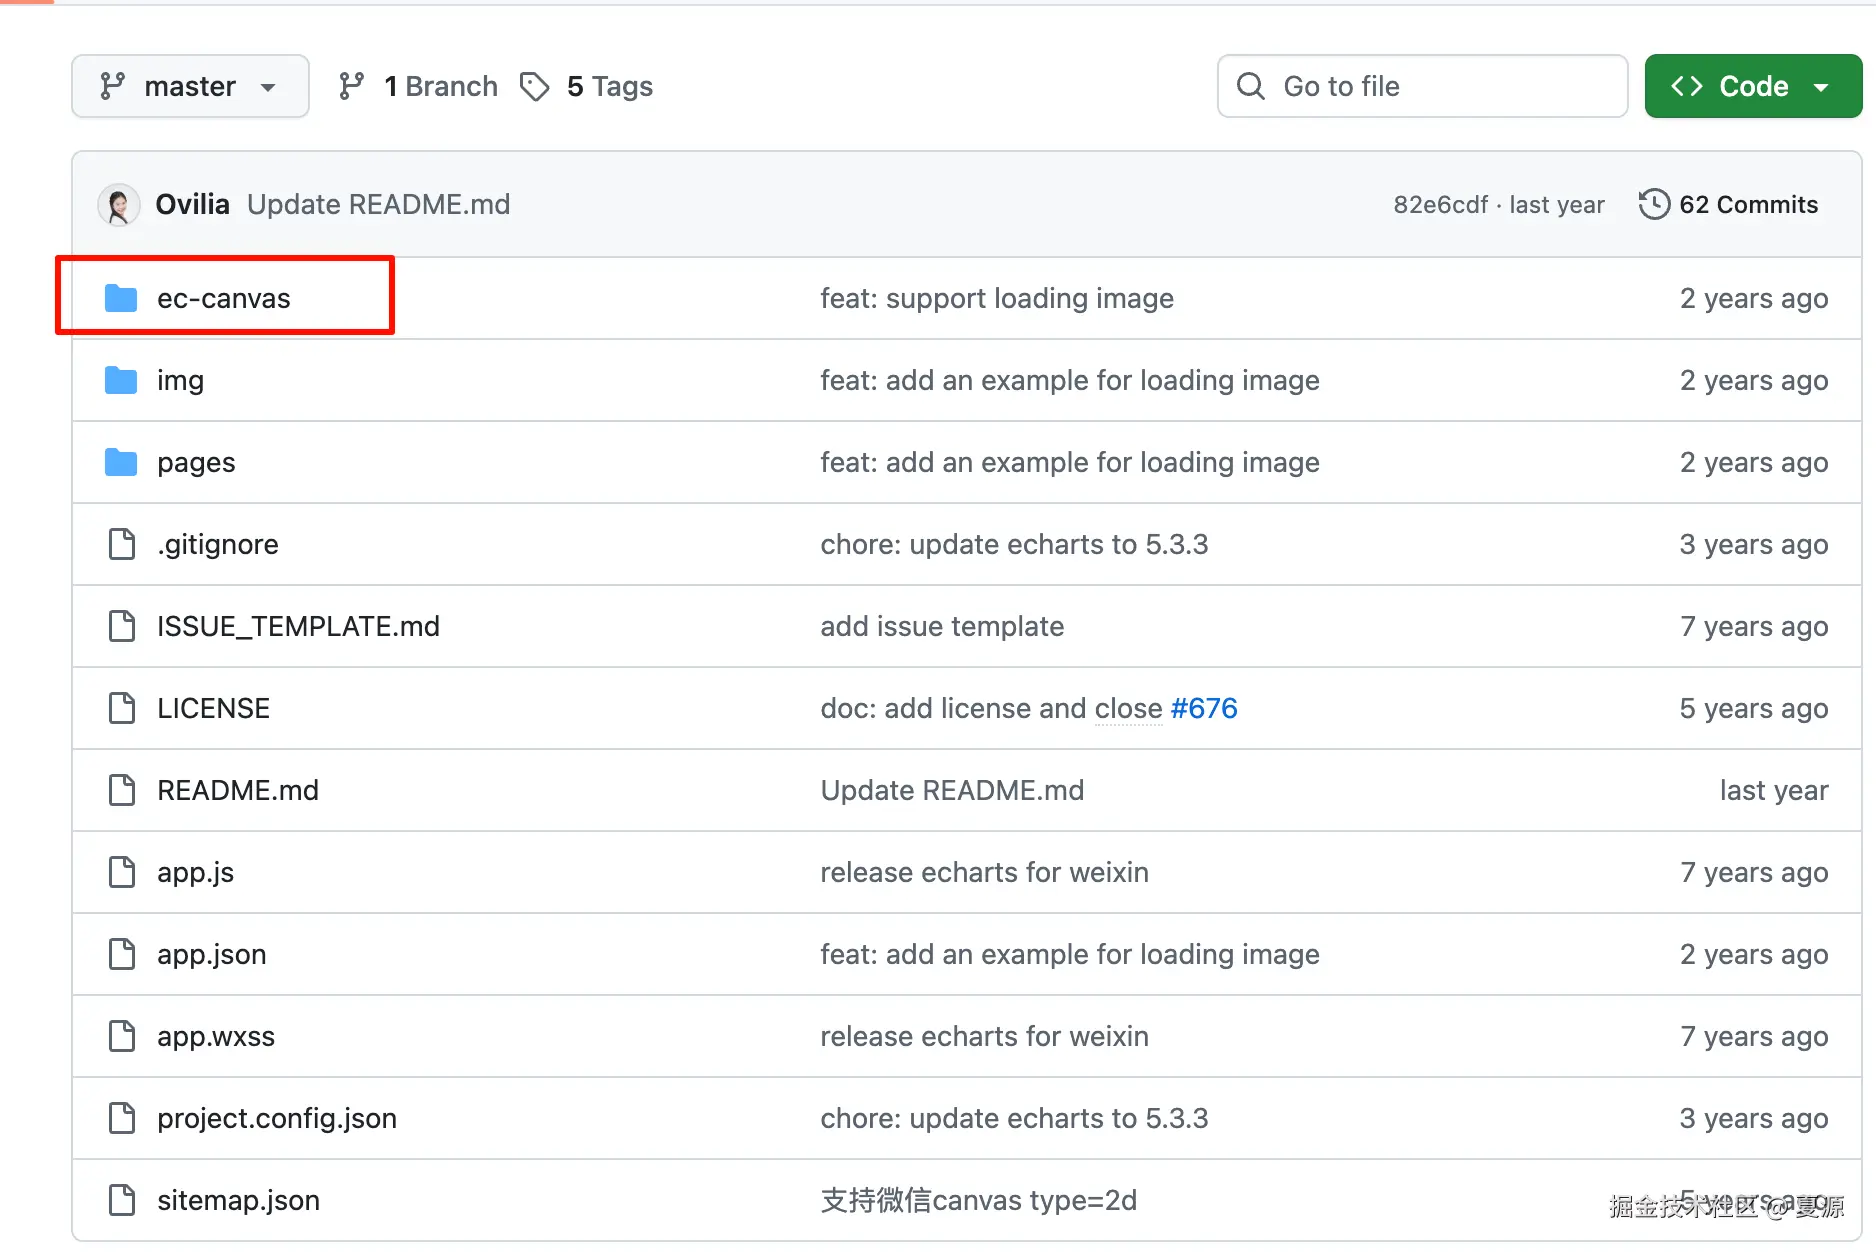Click the ec-canvas folder icon
This screenshot has height=1252, width=1876.
point(121,298)
